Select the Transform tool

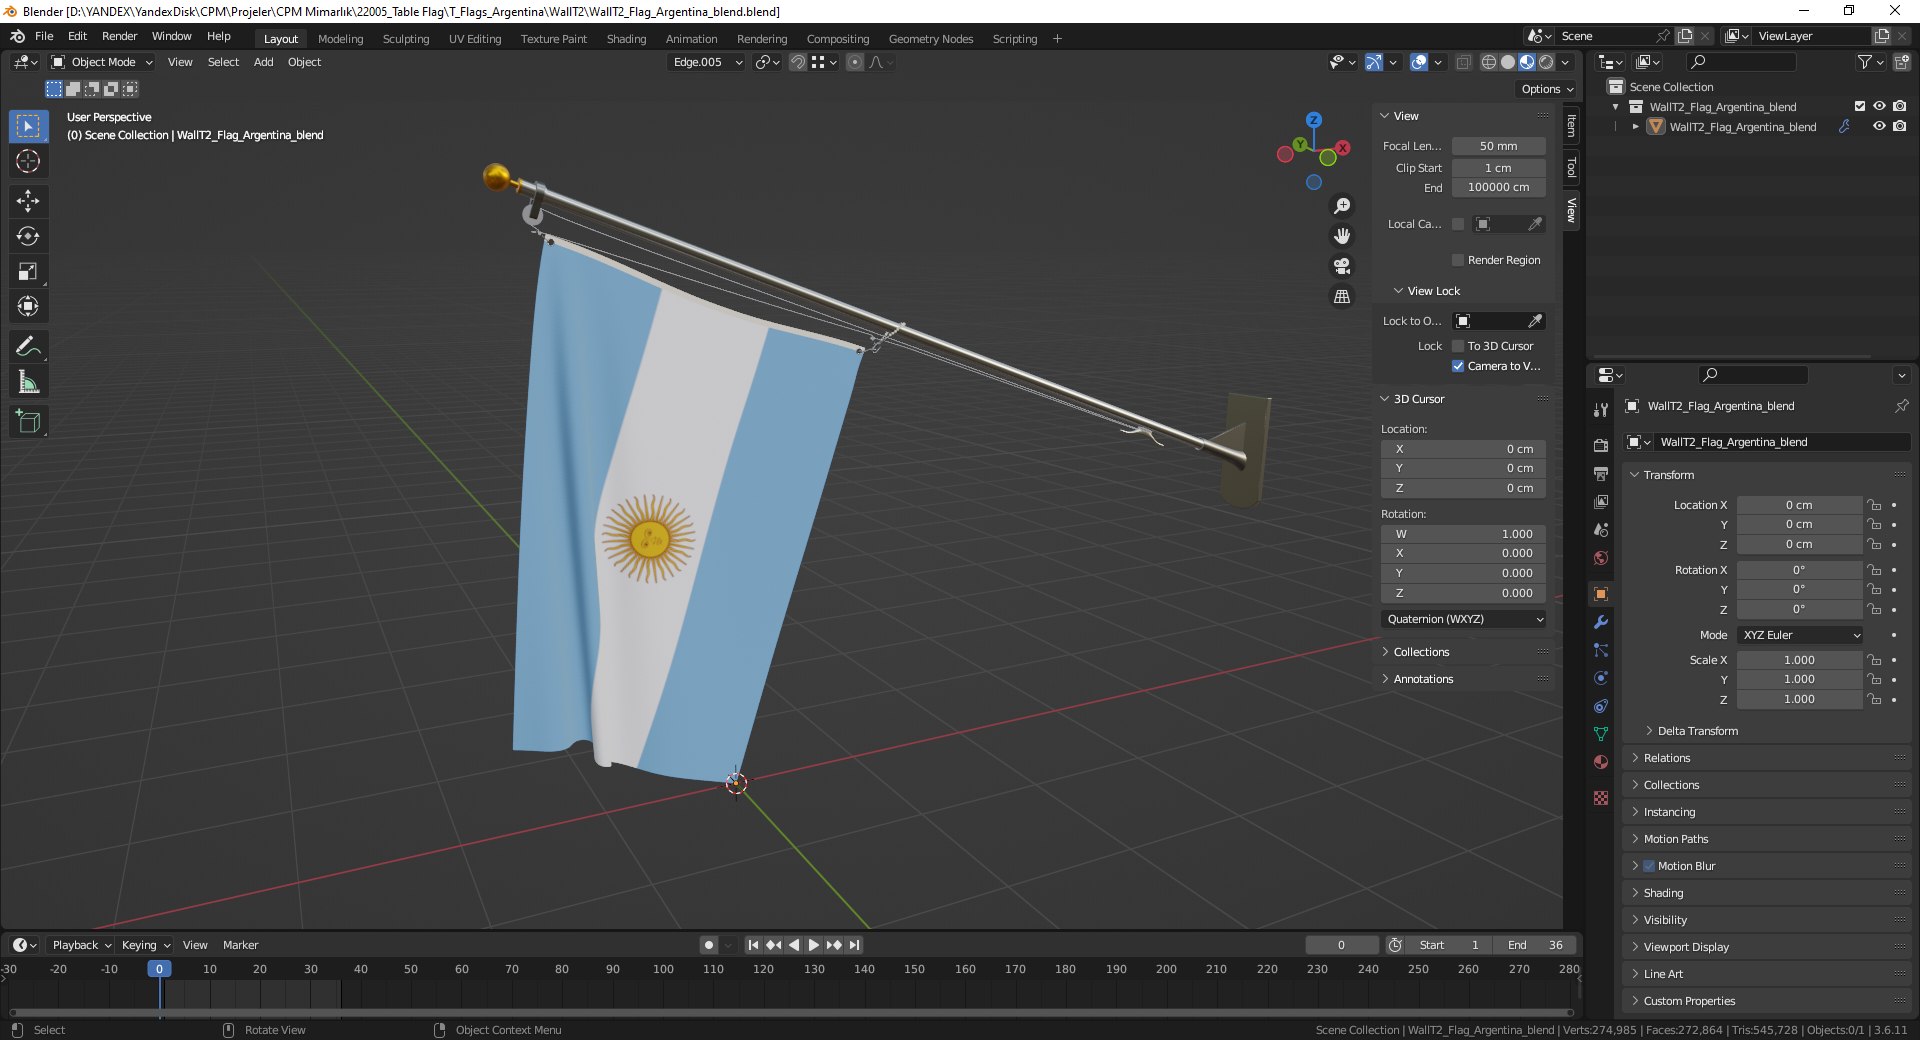[x=28, y=306]
